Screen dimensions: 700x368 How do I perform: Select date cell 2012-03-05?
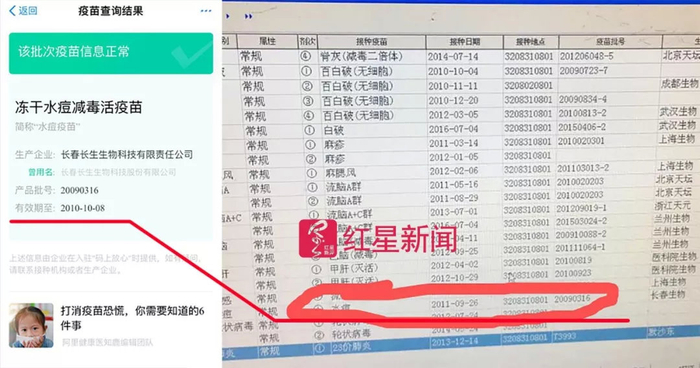[453, 115]
